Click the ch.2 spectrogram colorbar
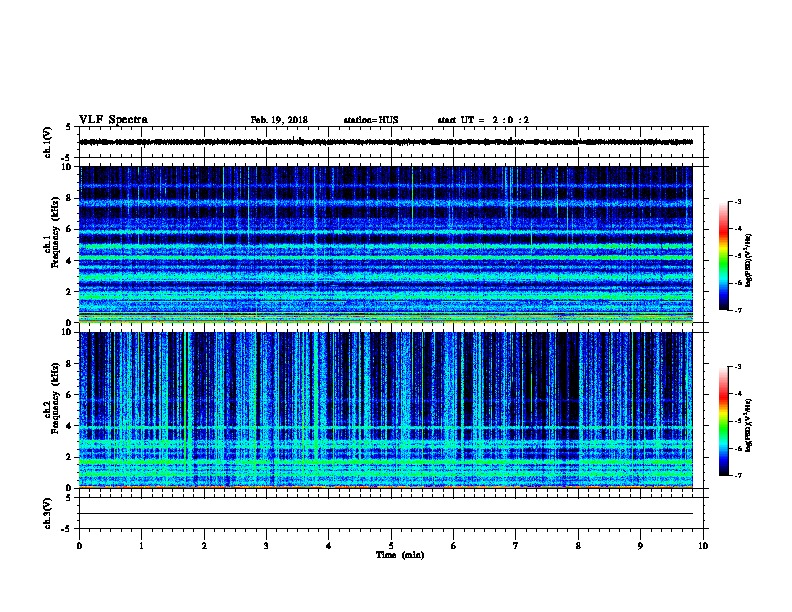Screen dimensions: 792x612 [723, 421]
